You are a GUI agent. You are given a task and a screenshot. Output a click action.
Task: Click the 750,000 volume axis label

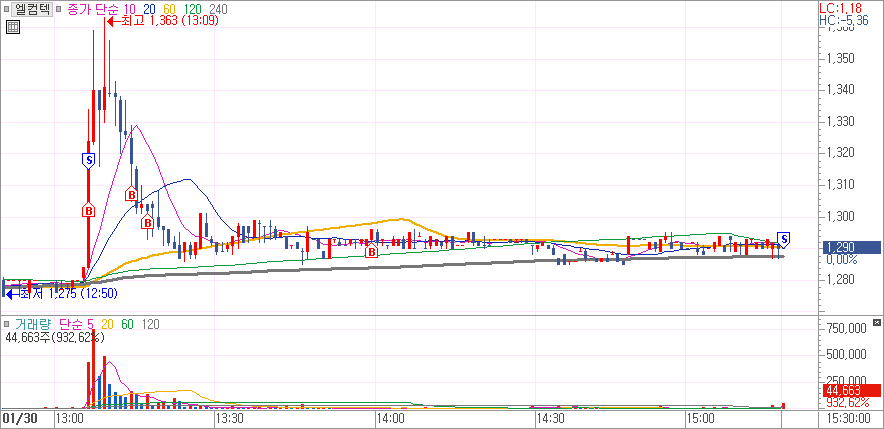point(846,328)
